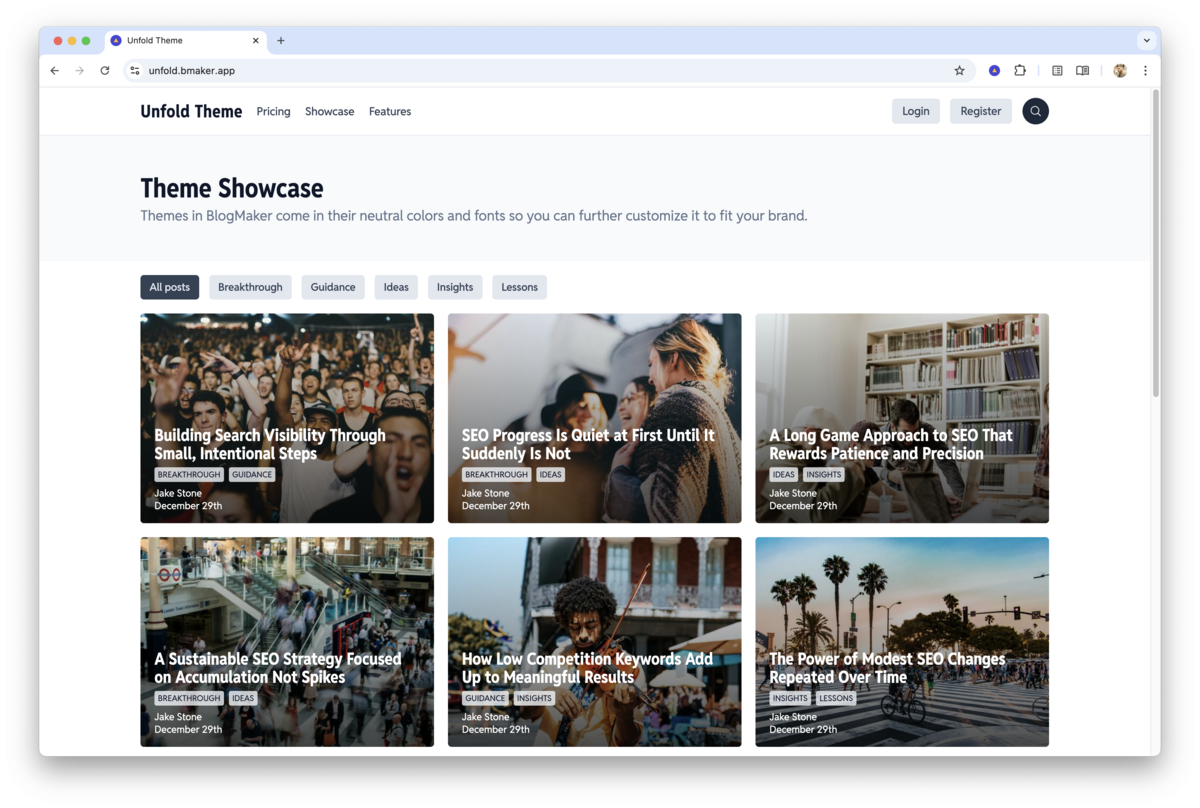Open the tab list chevron in the tab strip
Viewport: 1200px width, 808px height.
click(1146, 40)
